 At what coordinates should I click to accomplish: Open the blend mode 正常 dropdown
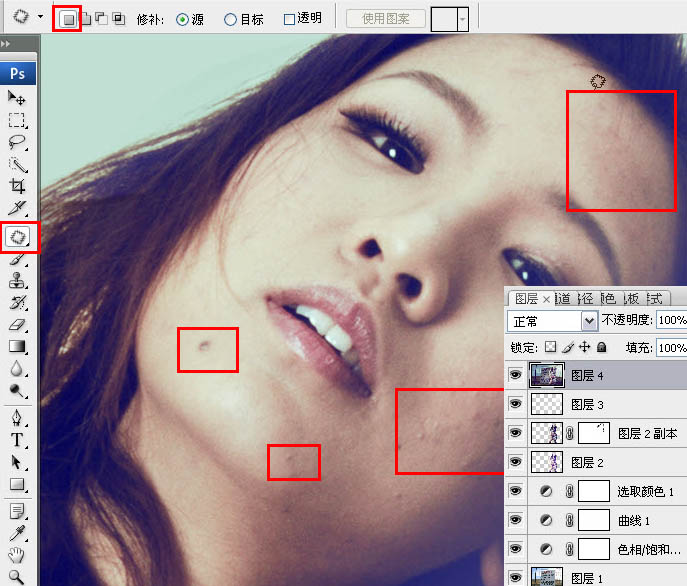590,321
